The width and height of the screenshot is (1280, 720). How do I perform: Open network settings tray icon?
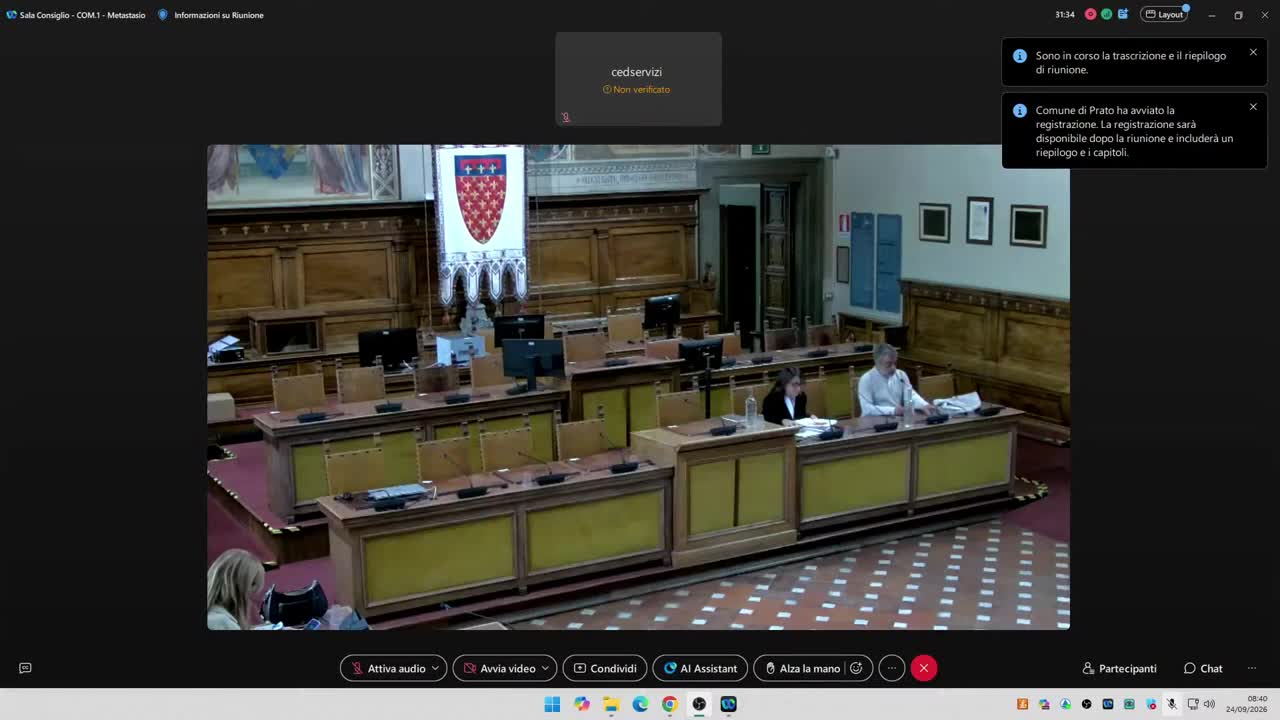click(1193, 704)
